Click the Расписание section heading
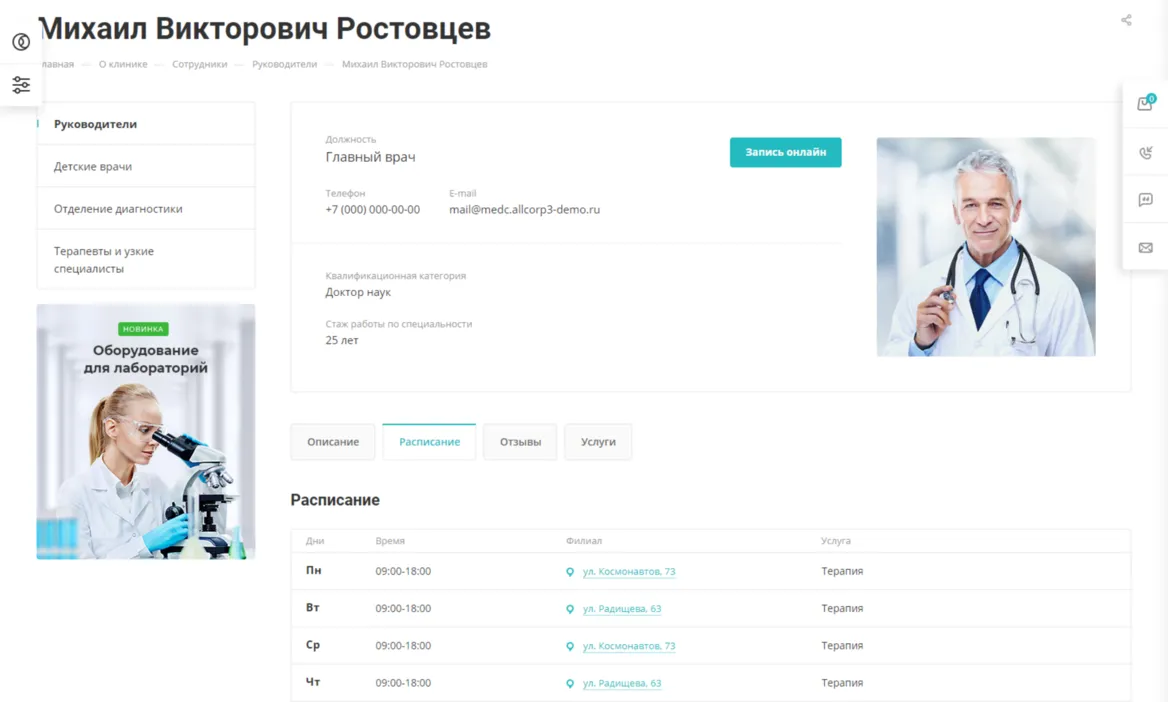 pyautogui.click(x=335, y=500)
